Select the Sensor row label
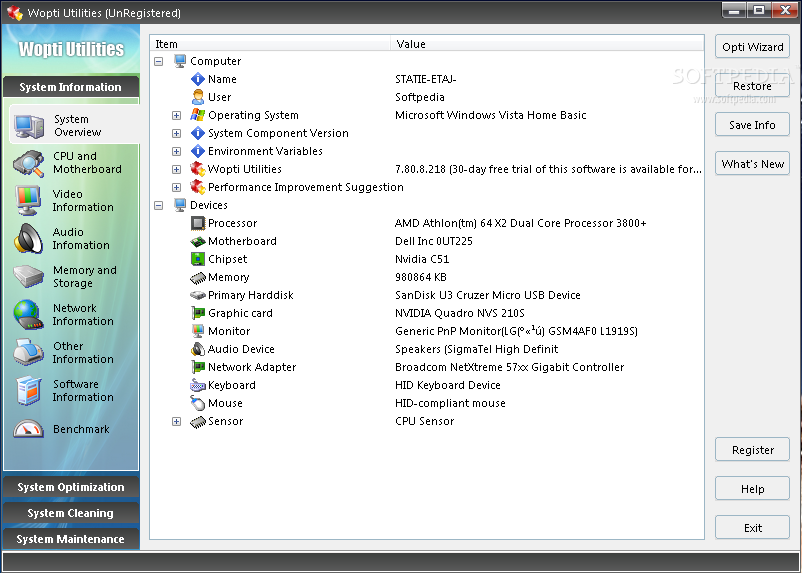Image resolution: width=802 pixels, height=573 pixels. 226,421
